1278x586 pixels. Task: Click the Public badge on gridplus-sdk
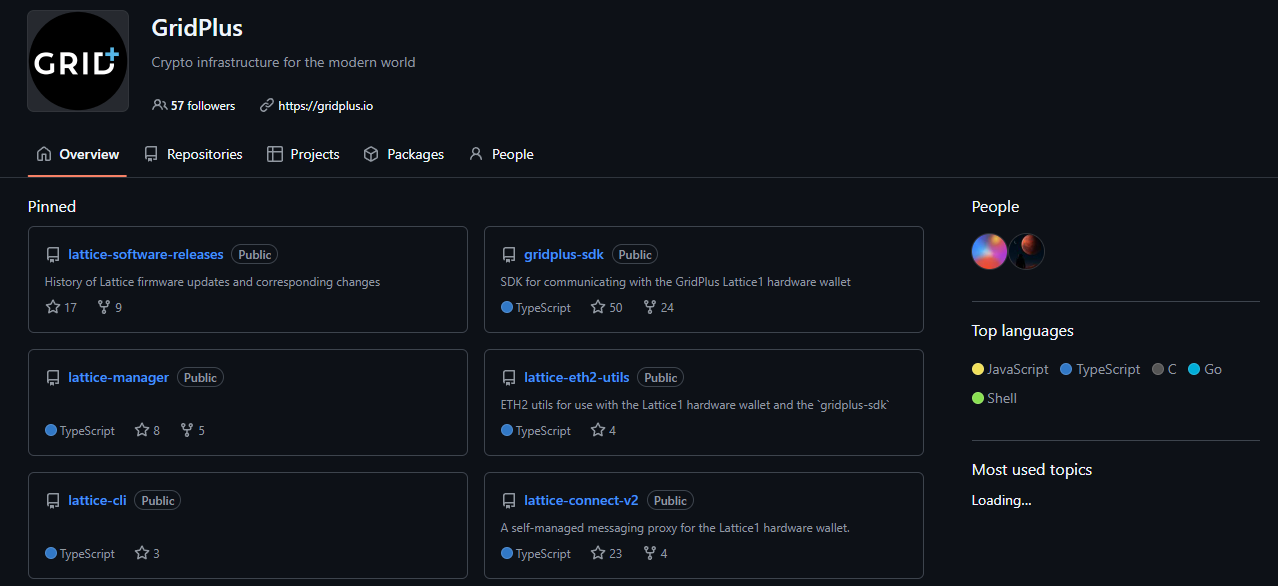635,254
